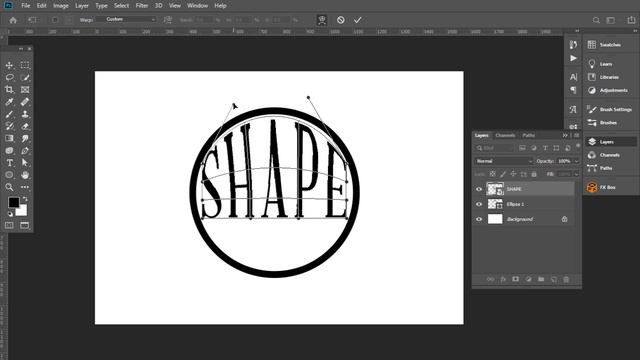Open the search icon in options bar
This screenshot has height=360, width=640.
tap(596, 20)
